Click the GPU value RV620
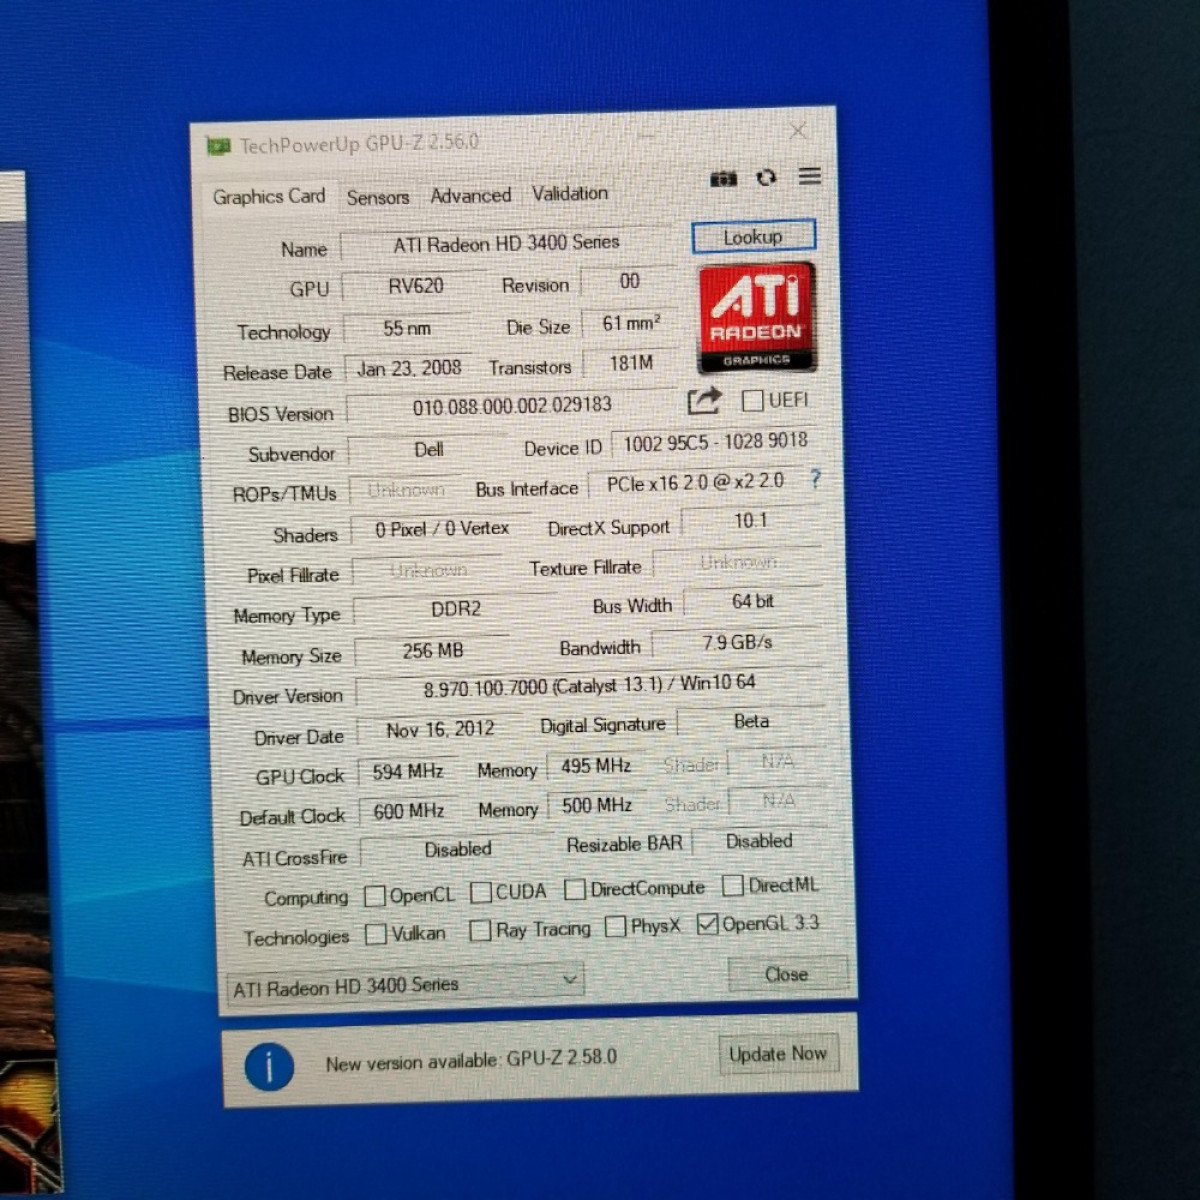 415,286
